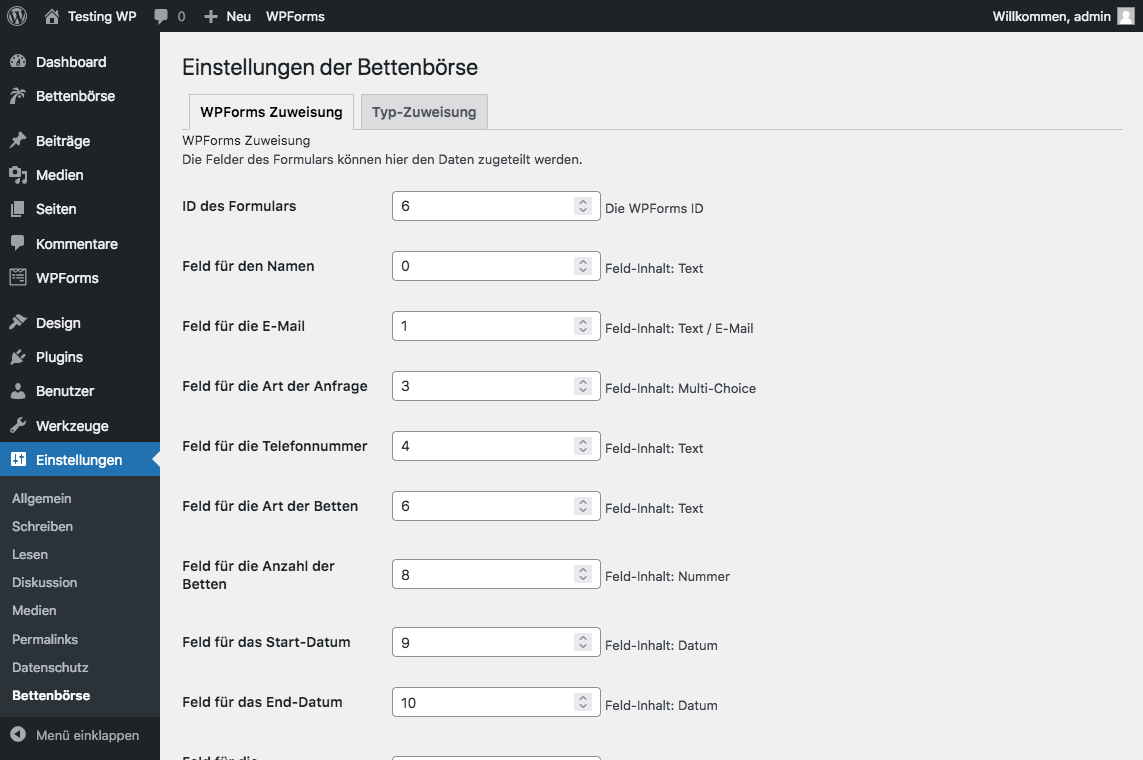
Task: Open Bettenbörse settings submenu entry
Action: tap(51, 695)
